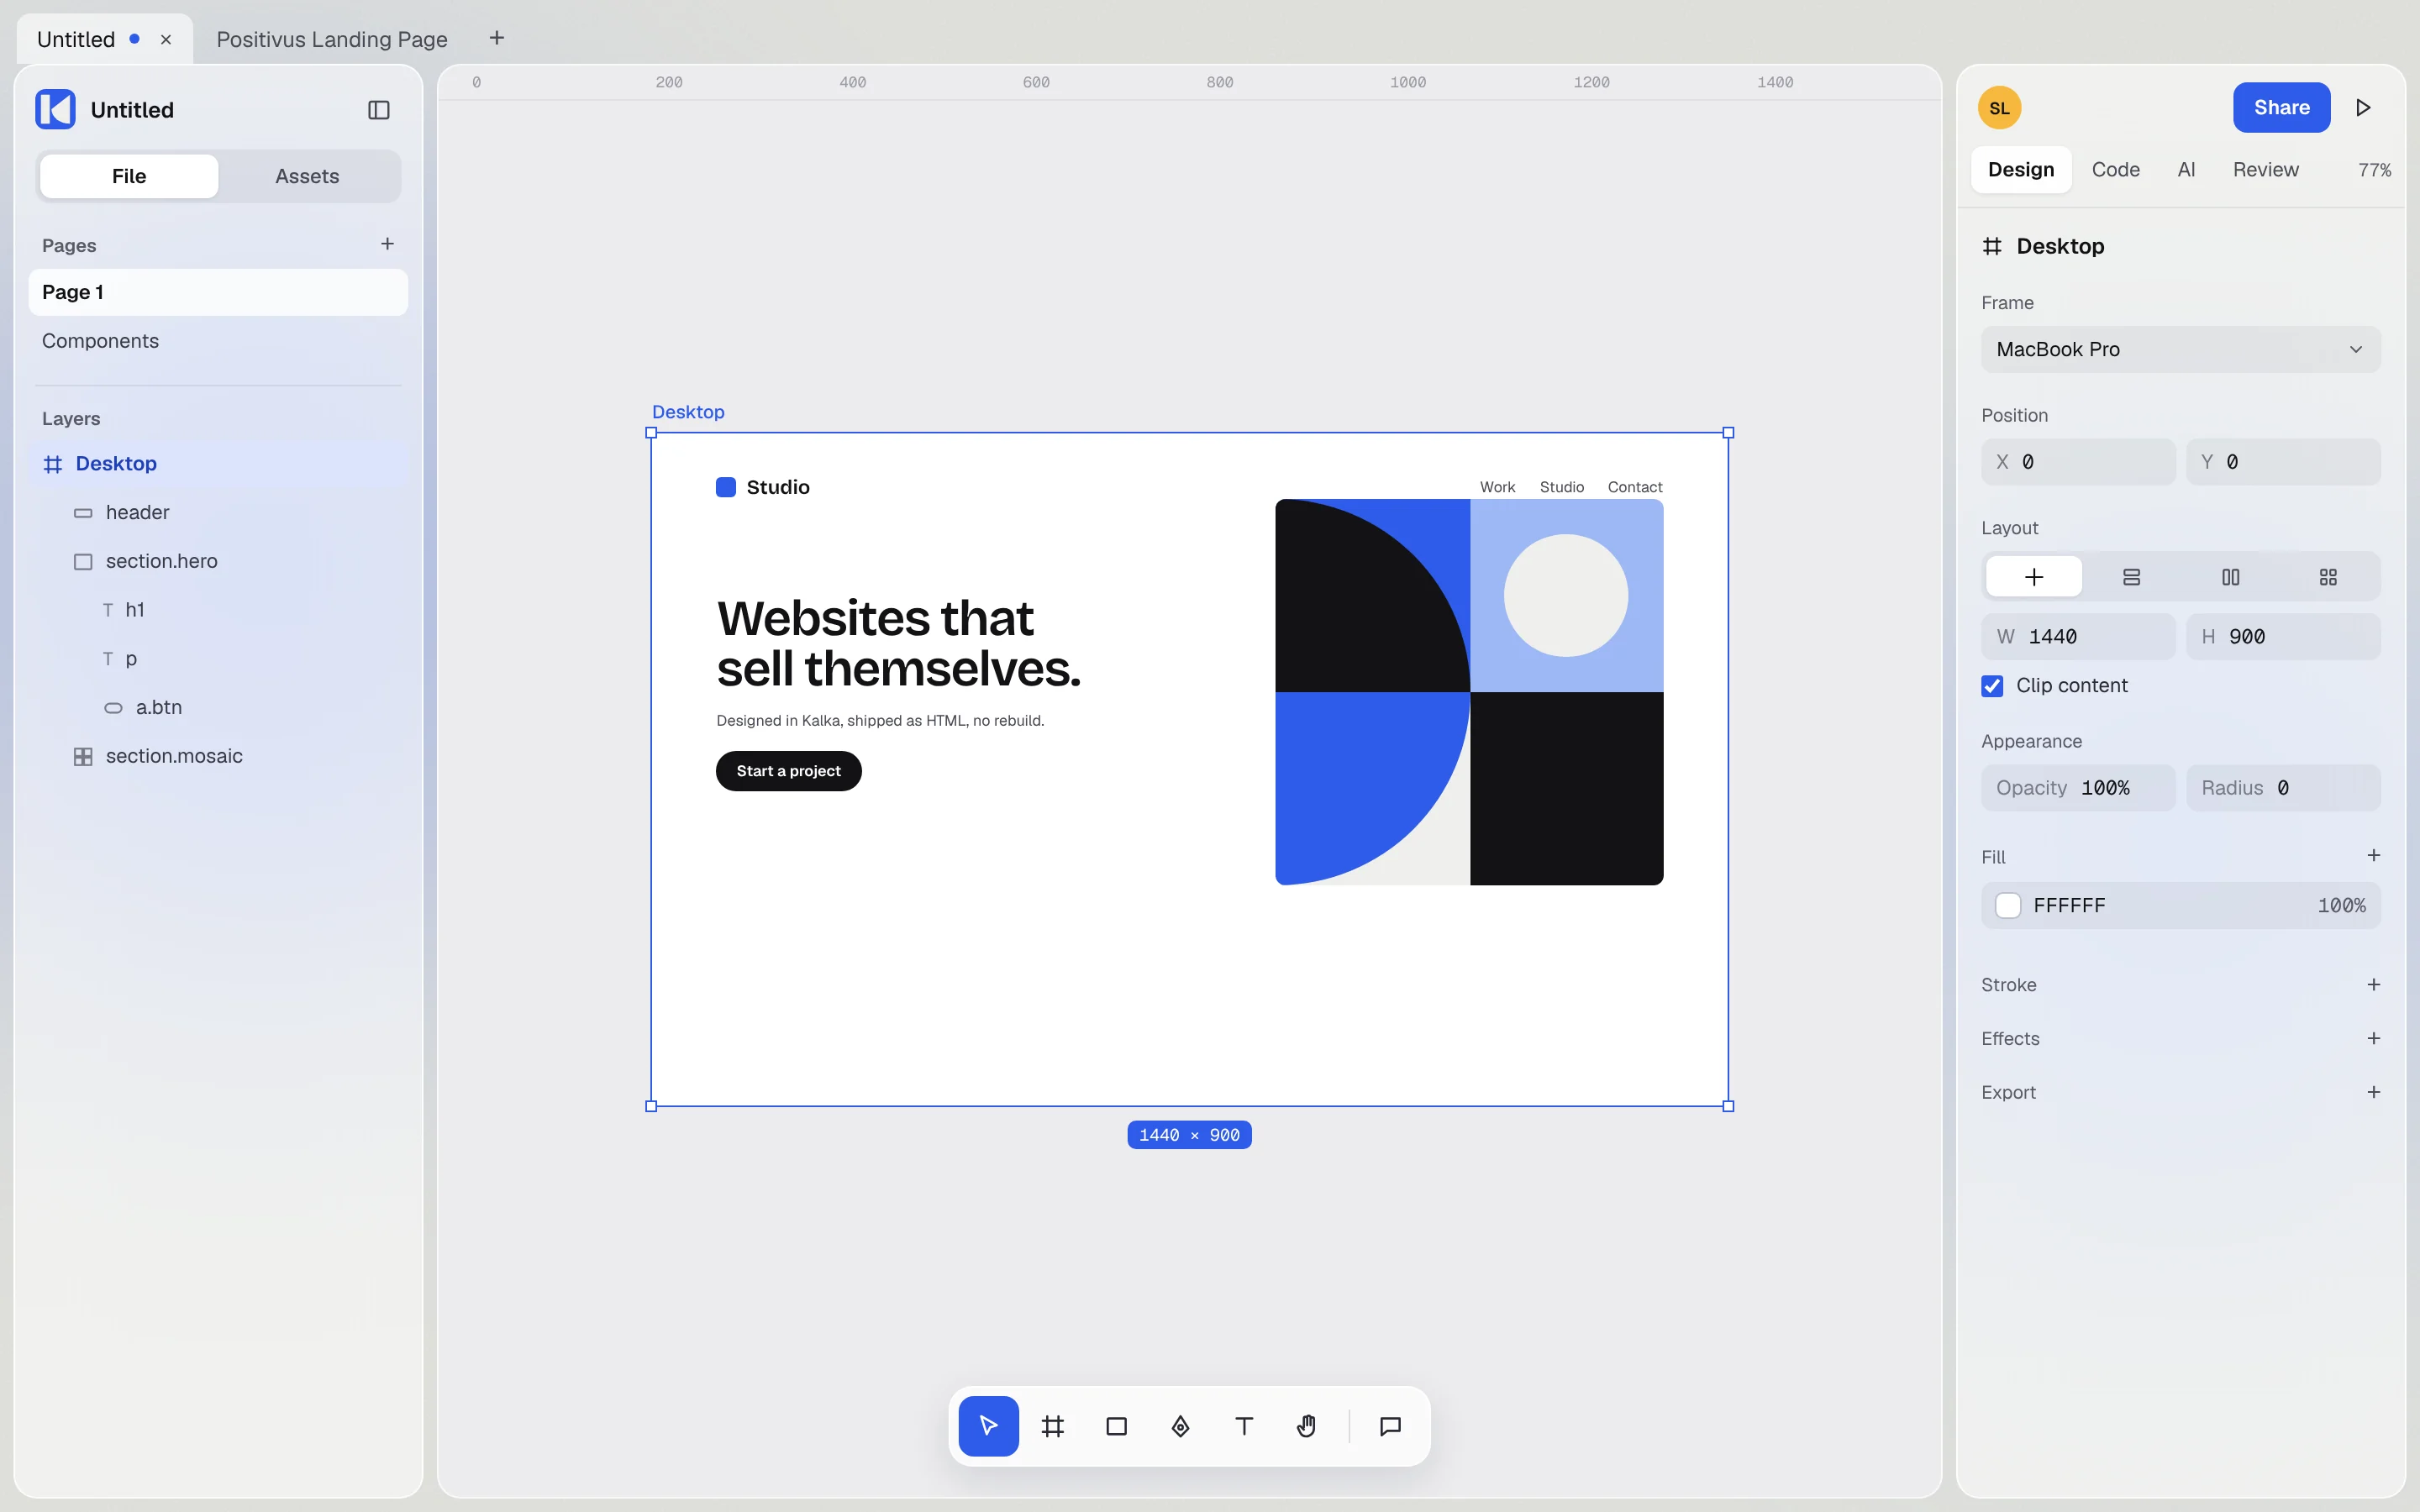Screen dimensions: 2420x1512
Task: Switch to the Code tab
Action: [x=2115, y=170]
